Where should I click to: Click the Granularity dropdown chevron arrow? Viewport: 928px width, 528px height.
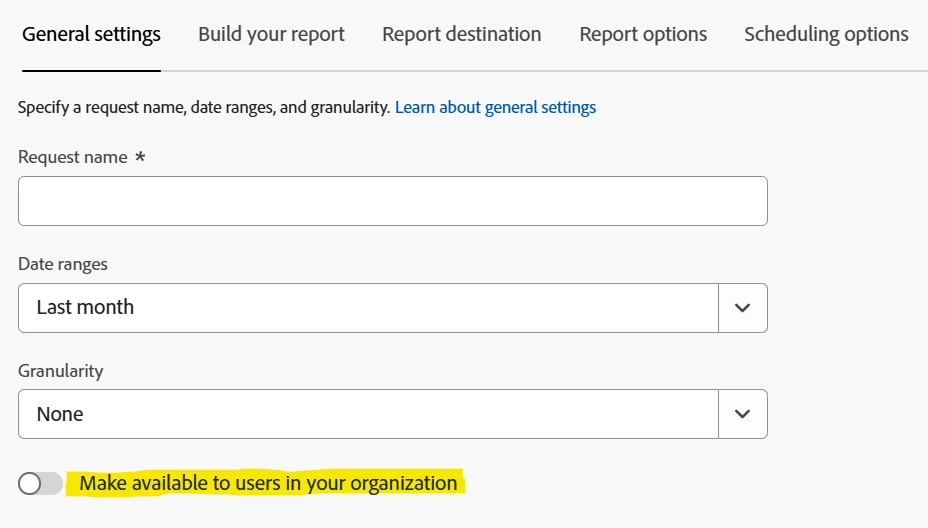click(742, 414)
